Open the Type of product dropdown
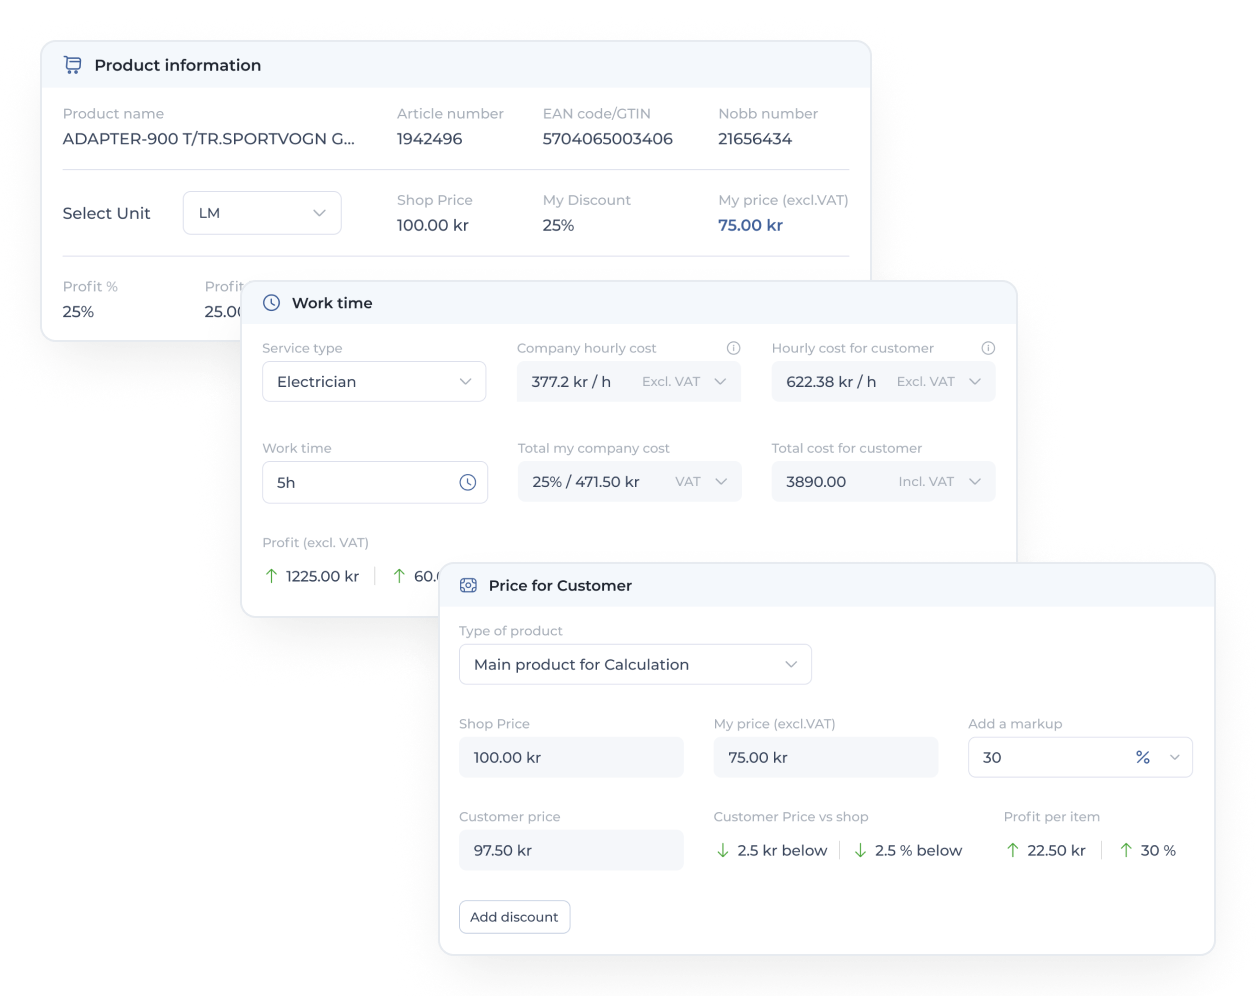Screen dimensions: 1256x996 click(x=635, y=664)
